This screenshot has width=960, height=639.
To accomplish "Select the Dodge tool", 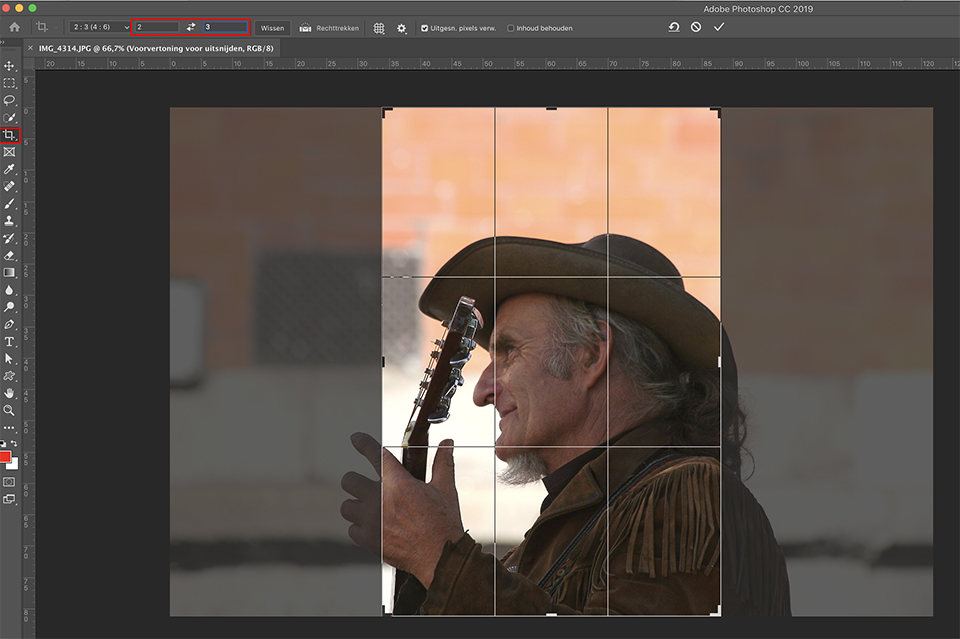I will click(x=9, y=307).
